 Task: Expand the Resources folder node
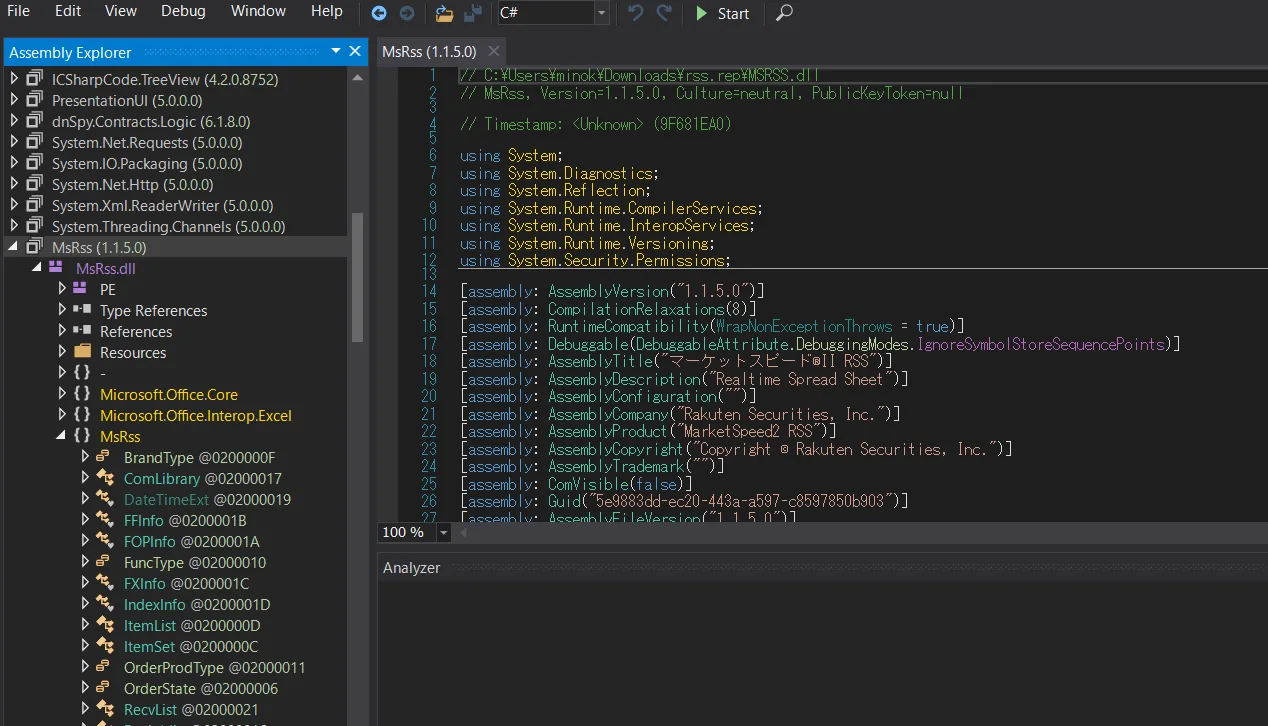(x=62, y=352)
